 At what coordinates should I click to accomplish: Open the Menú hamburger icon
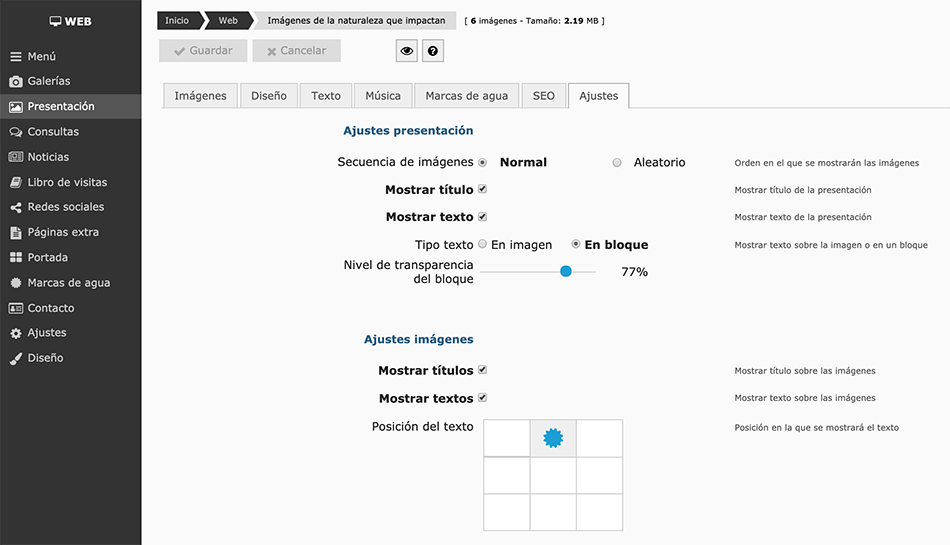[x=16, y=56]
